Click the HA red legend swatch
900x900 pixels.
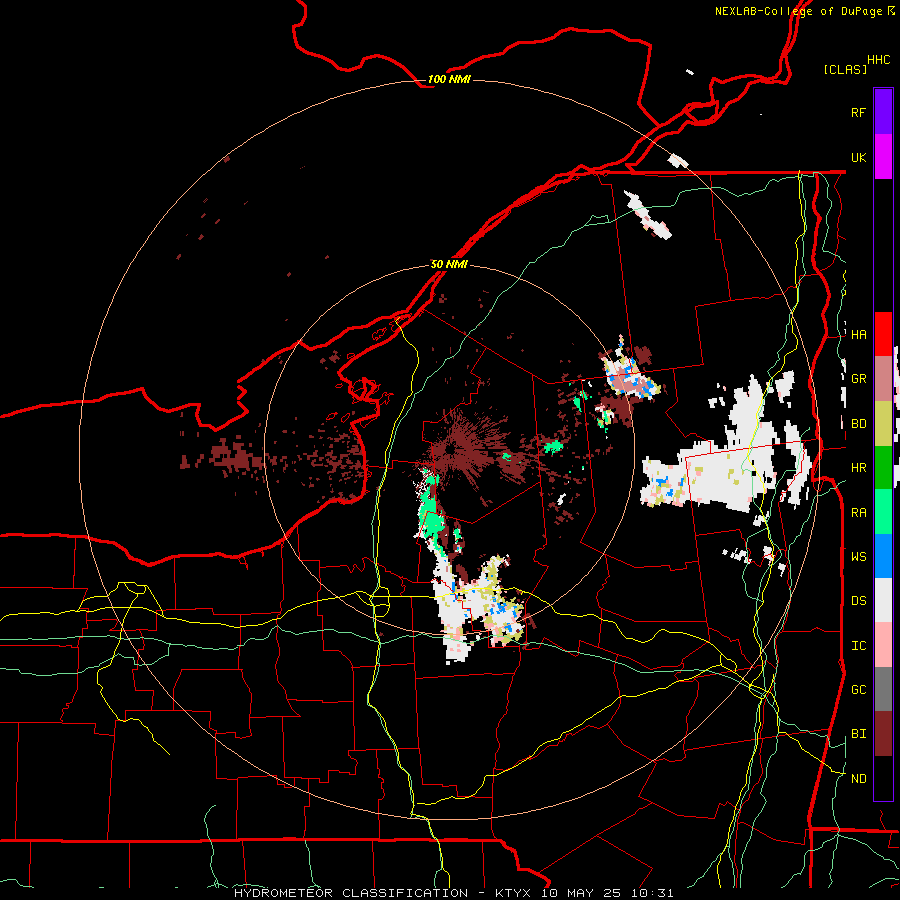[x=883, y=334]
